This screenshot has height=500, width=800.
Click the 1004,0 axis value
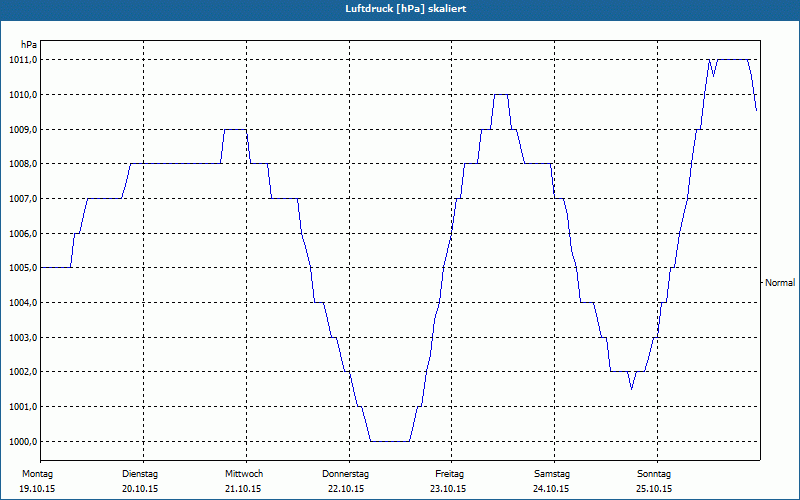pos(23,303)
